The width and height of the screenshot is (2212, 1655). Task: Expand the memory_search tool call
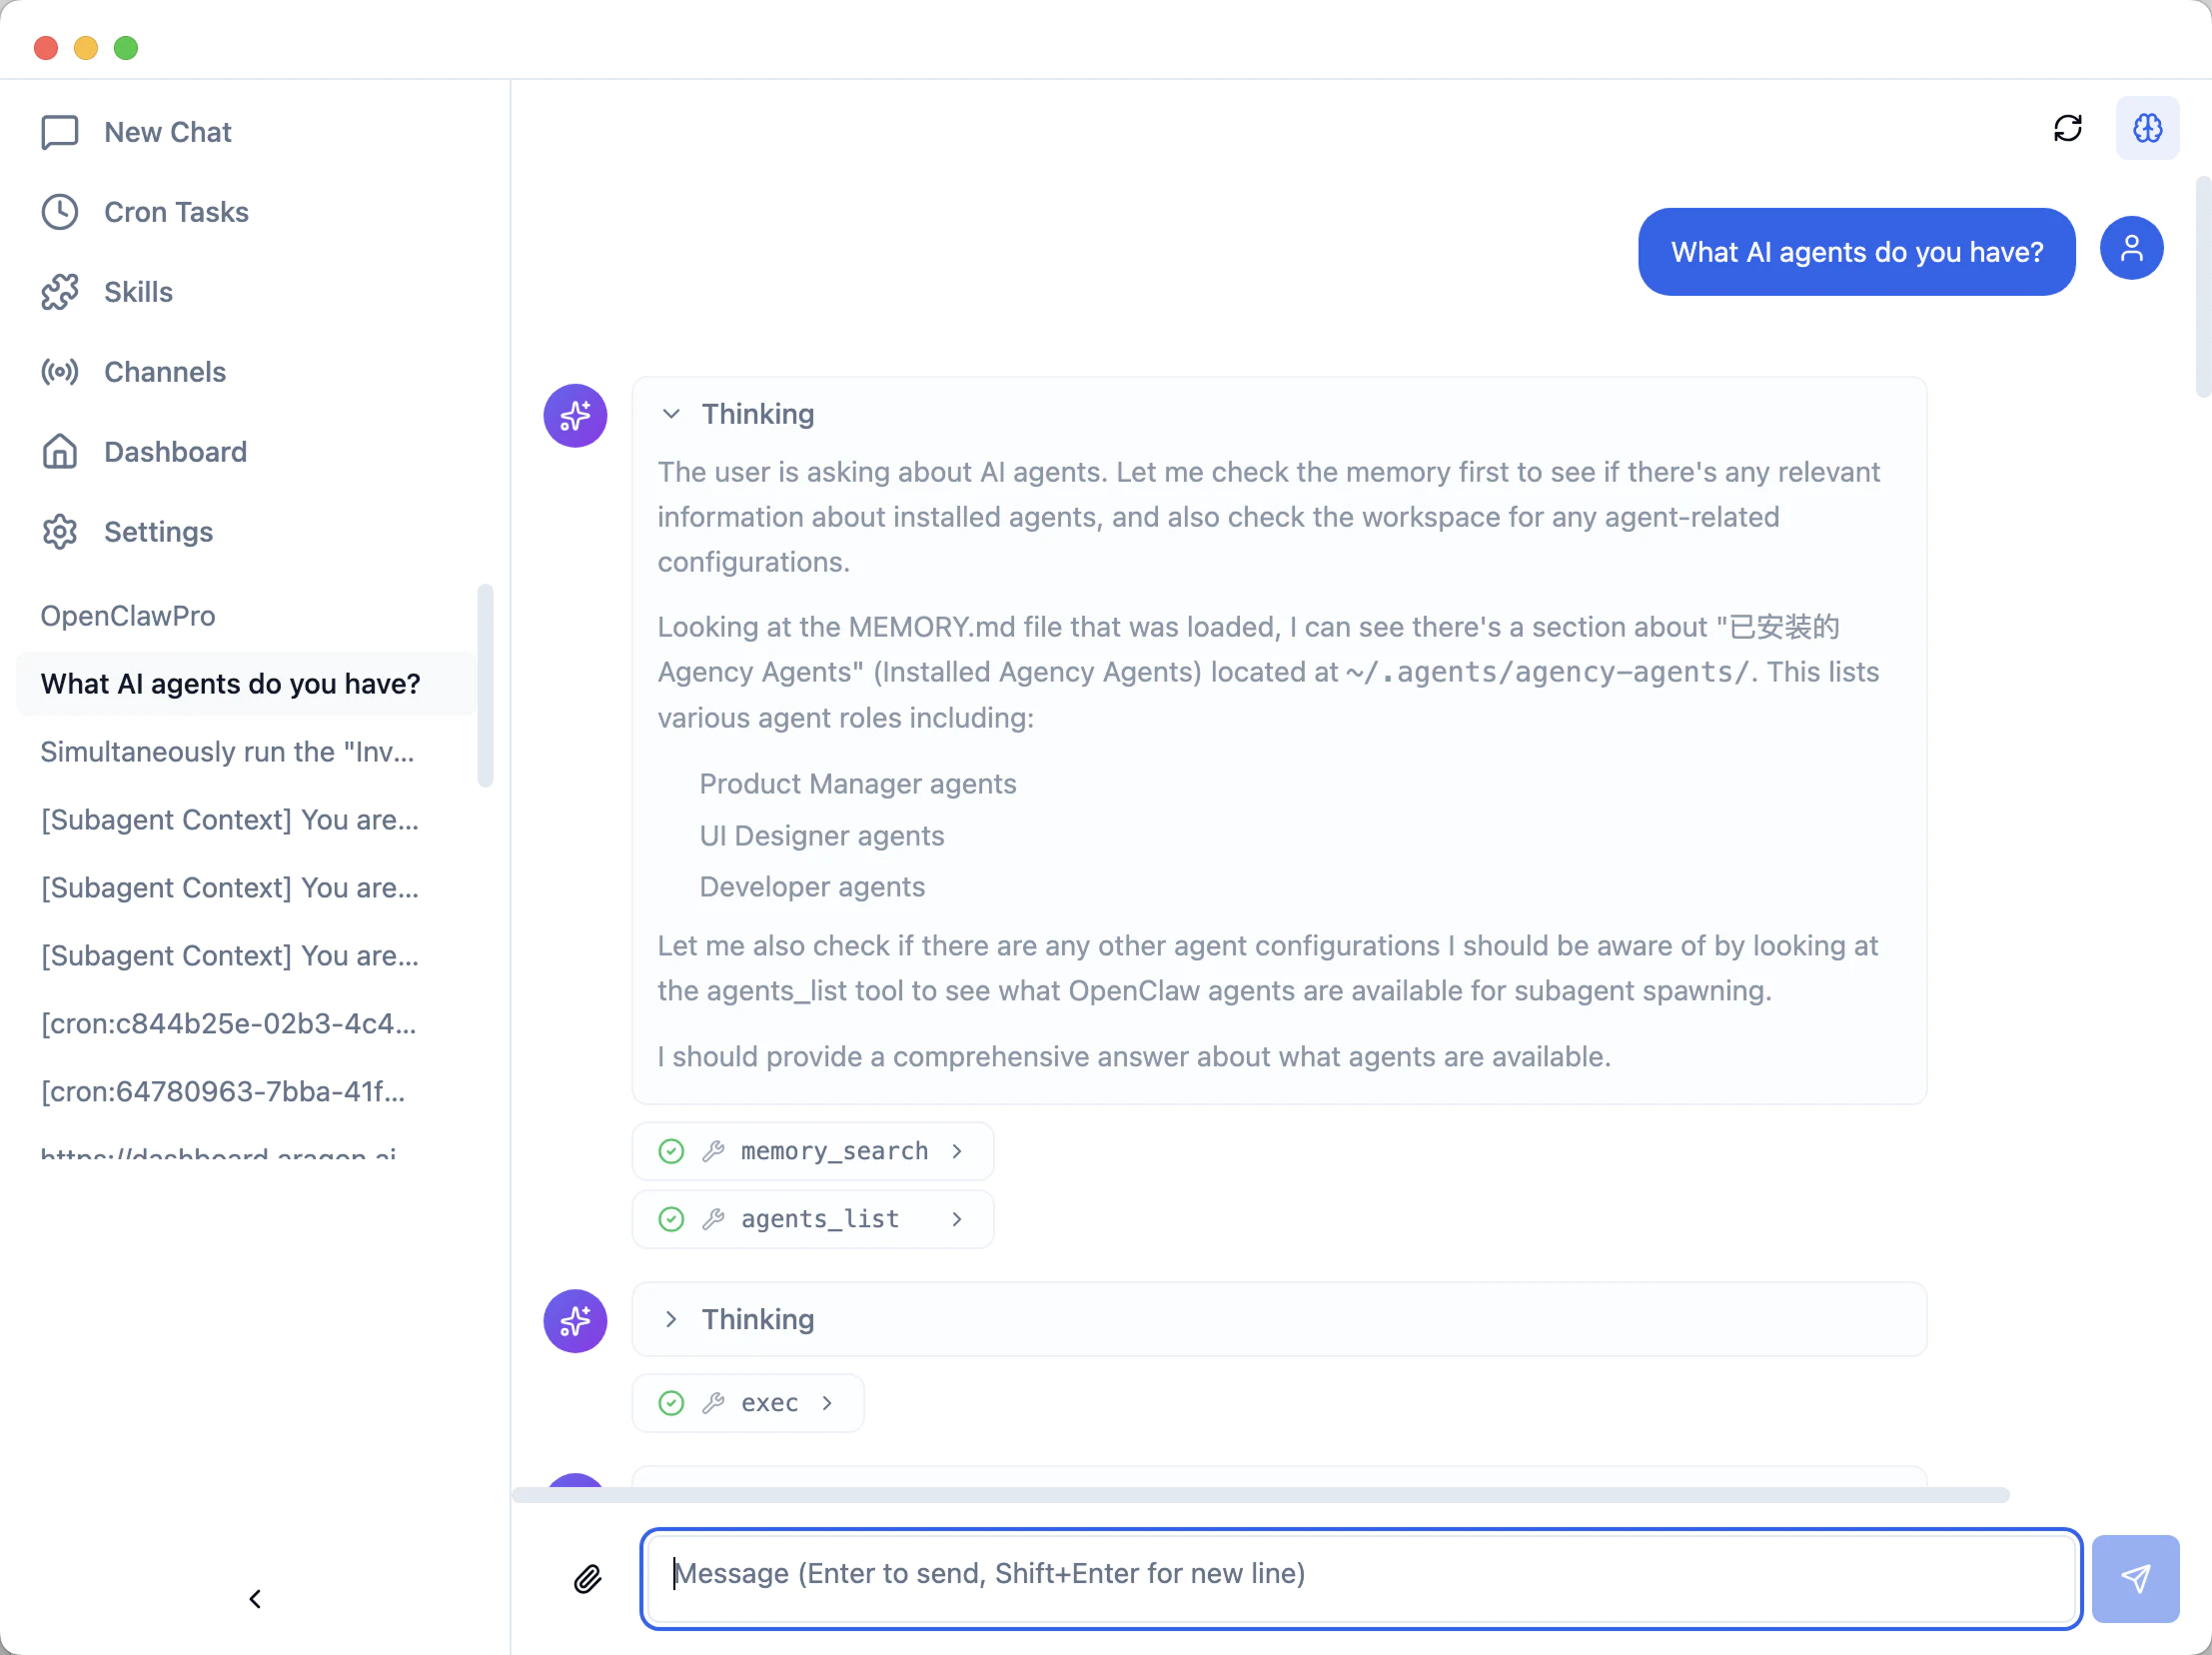pos(812,1151)
